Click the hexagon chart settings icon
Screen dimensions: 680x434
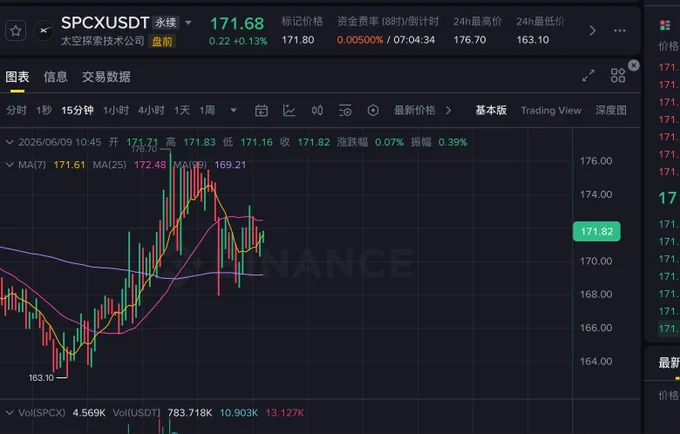373,111
